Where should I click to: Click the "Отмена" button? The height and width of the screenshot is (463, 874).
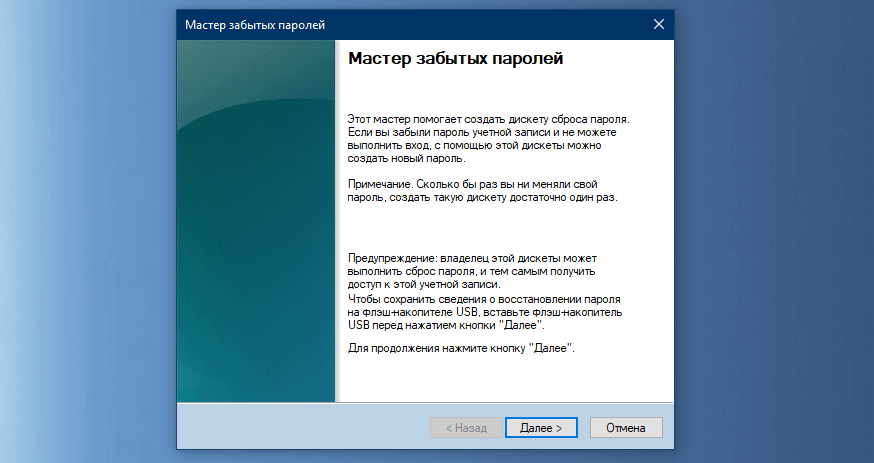pyautogui.click(x=625, y=428)
